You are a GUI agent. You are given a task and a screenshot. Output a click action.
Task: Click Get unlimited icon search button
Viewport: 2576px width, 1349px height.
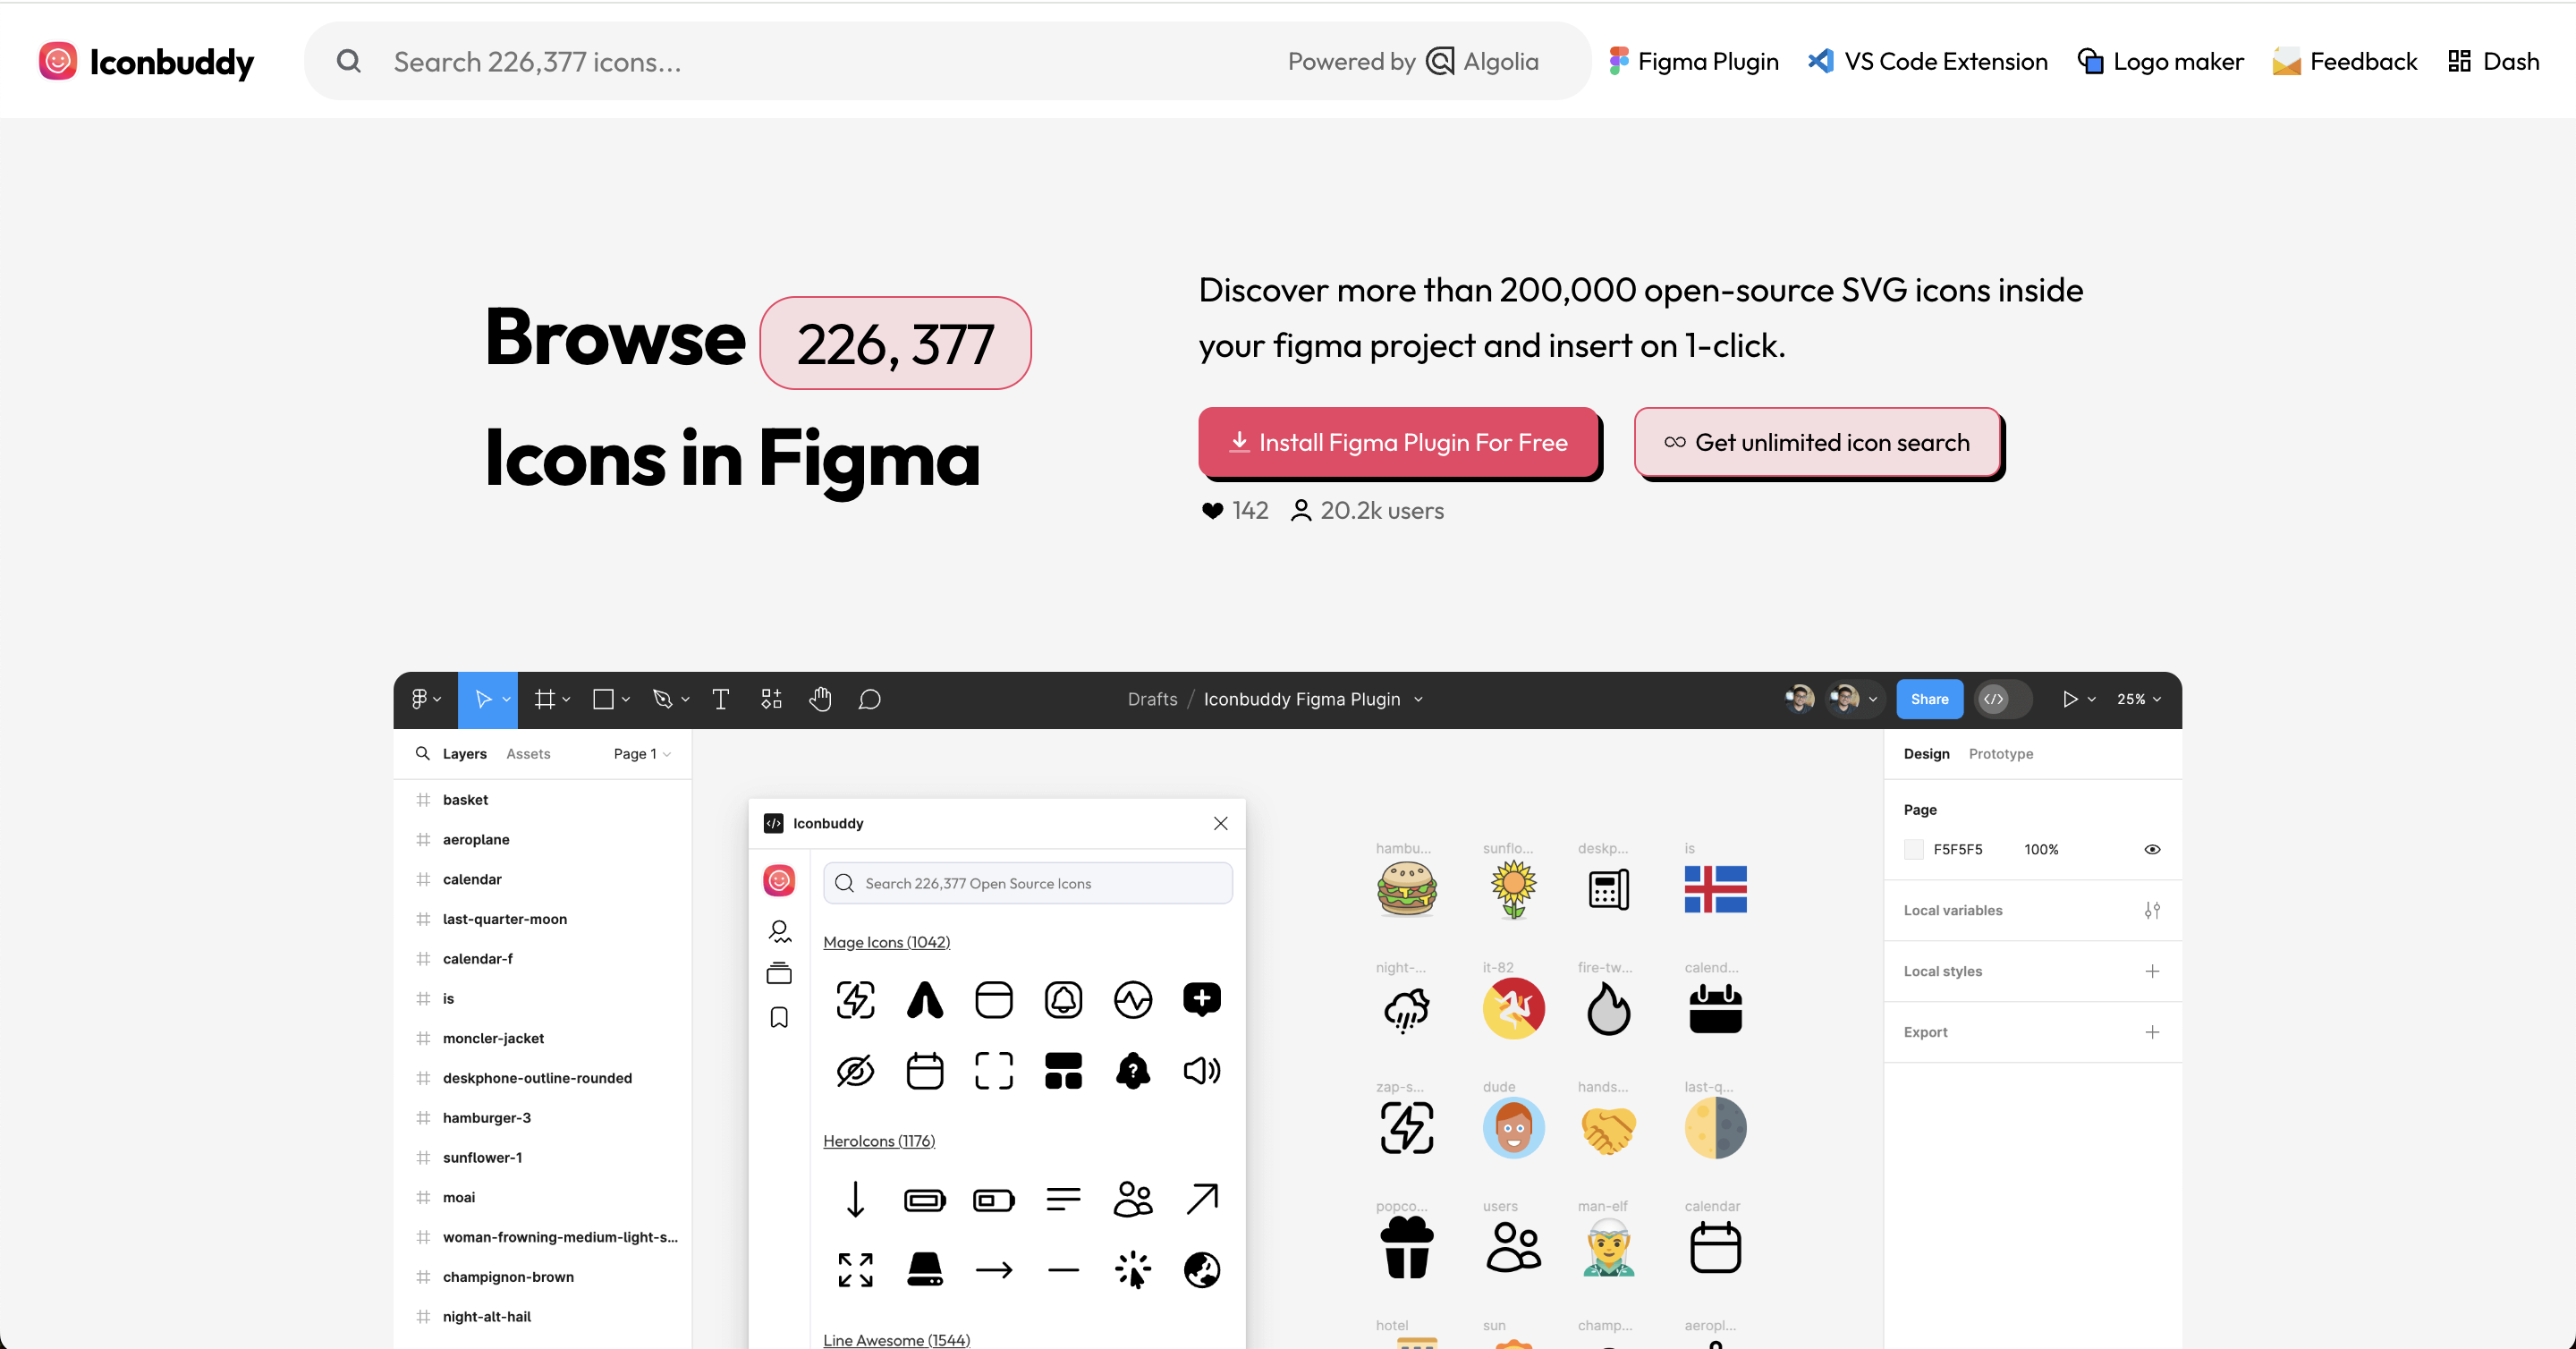click(1817, 442)
